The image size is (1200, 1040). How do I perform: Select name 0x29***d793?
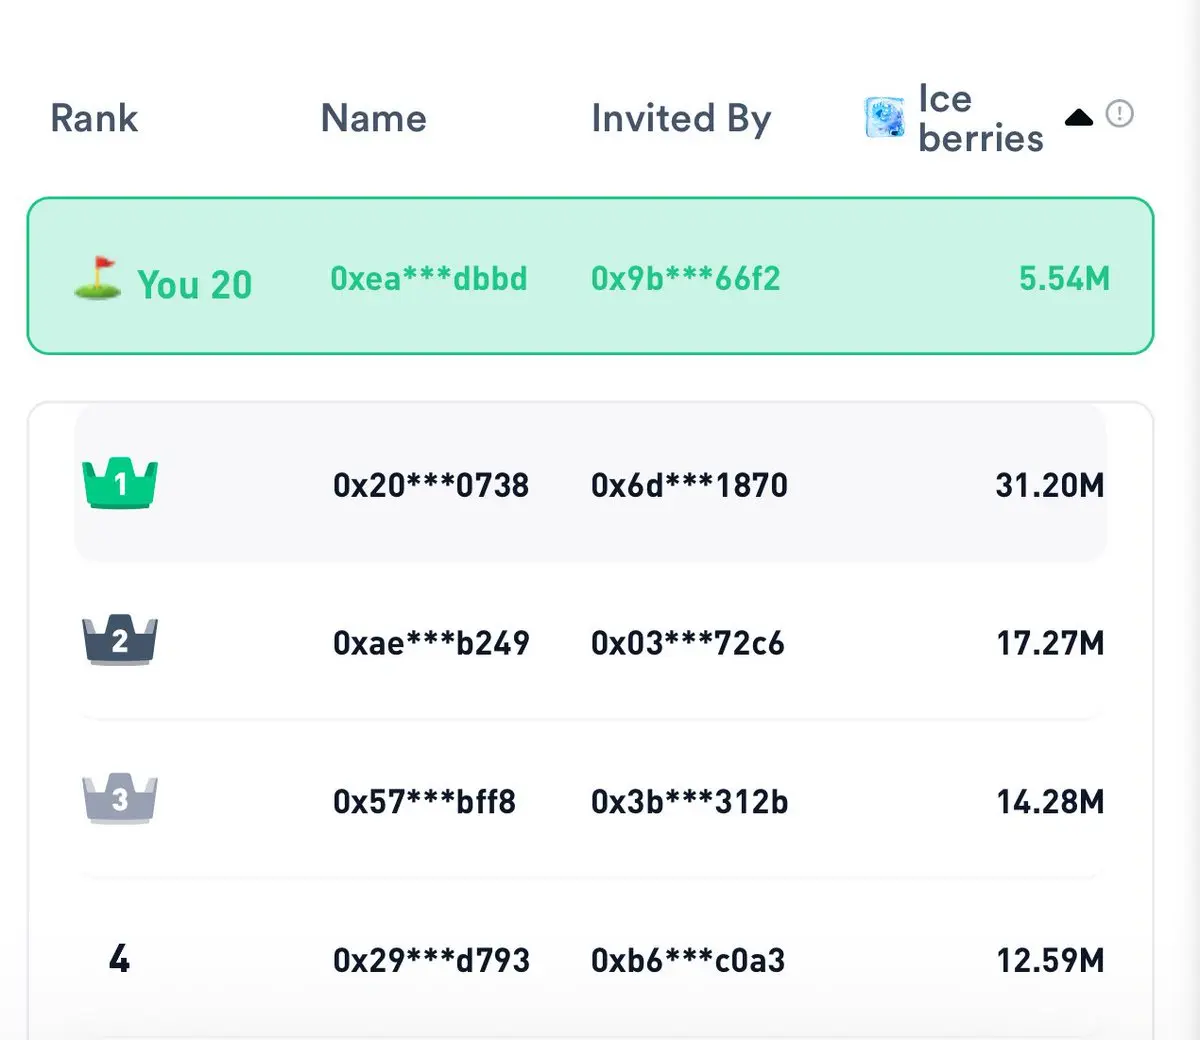click(431, 960)
